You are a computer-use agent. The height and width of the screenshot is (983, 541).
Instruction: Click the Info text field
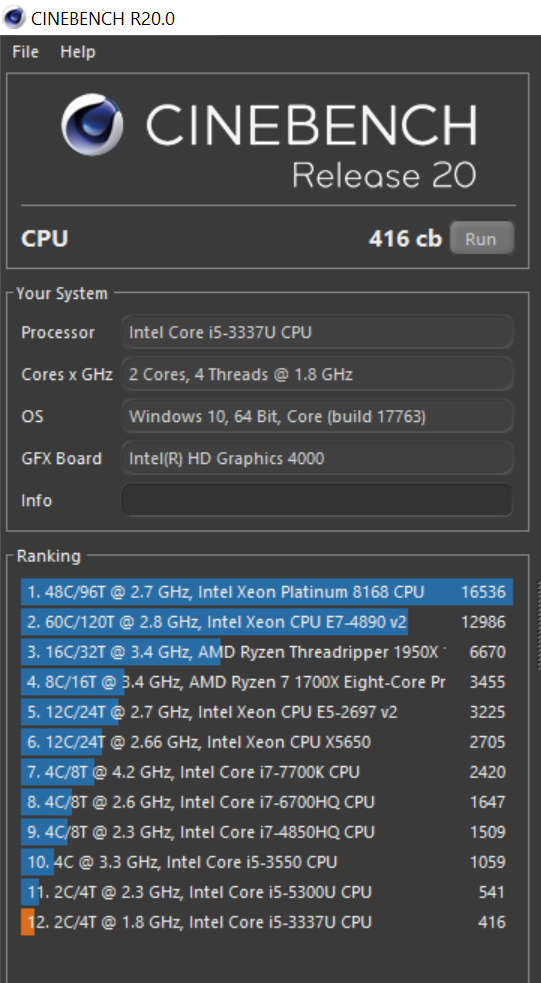317,500
